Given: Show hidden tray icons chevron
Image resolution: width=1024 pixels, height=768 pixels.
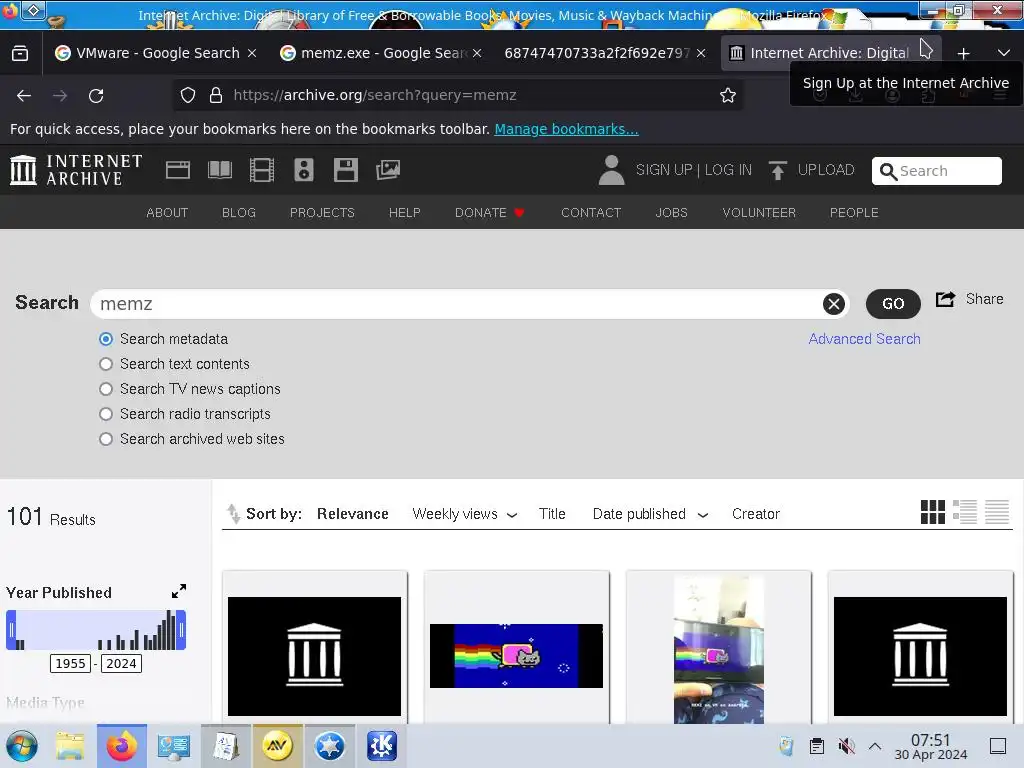Looking at the screenshot, I should pyautogui.click(x=875, y=746).
